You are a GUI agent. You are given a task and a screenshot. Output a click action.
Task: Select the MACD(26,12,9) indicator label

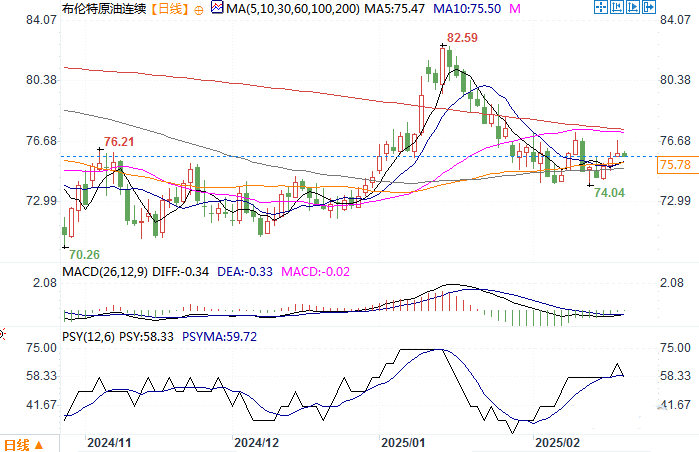(105, 271)
